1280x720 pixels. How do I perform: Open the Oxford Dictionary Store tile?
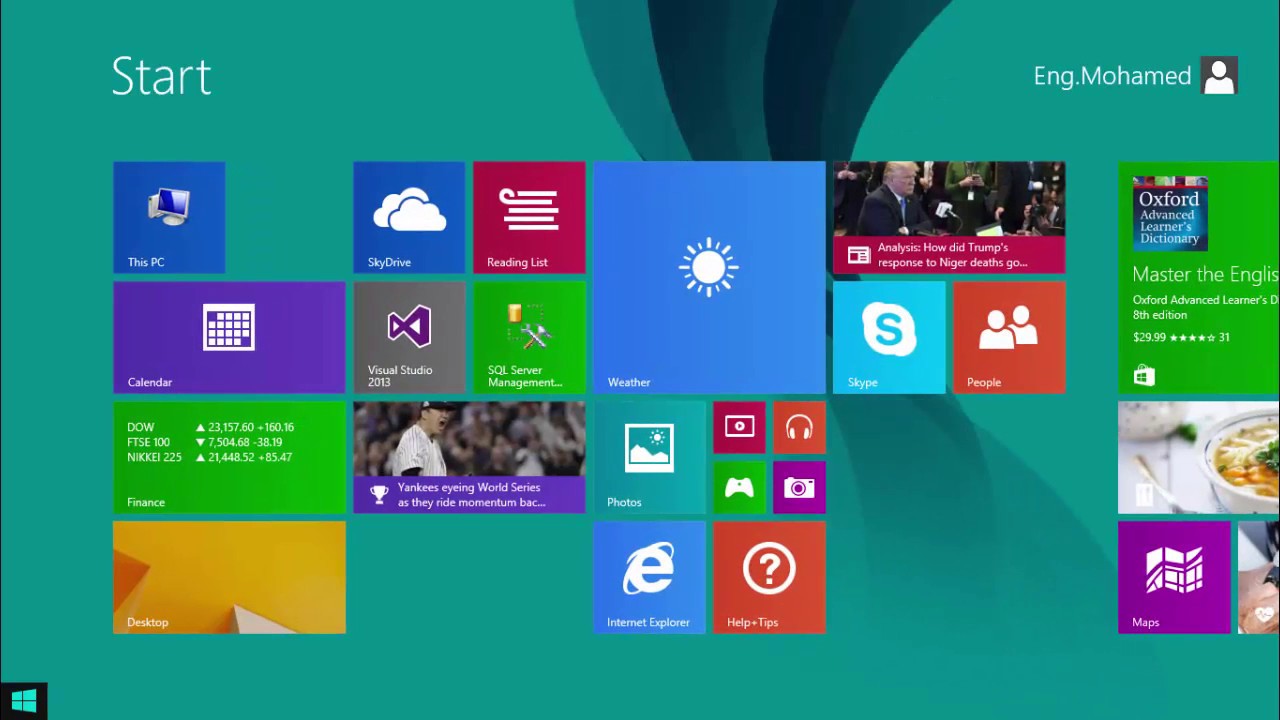1199,277
